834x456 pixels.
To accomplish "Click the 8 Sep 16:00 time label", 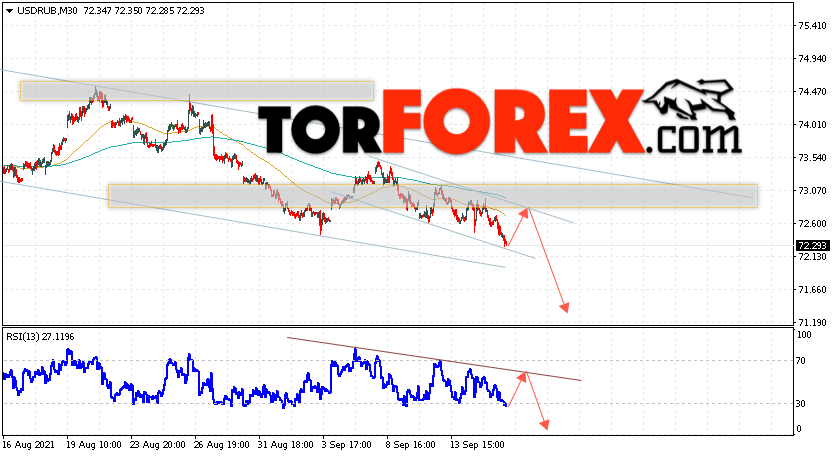I will [x=410, y=444].
